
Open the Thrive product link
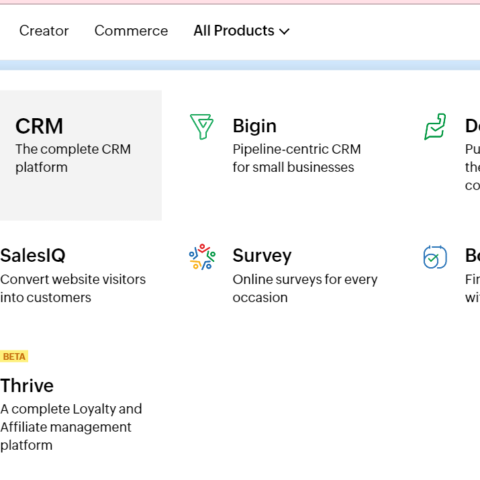click(x=27, y=386)
